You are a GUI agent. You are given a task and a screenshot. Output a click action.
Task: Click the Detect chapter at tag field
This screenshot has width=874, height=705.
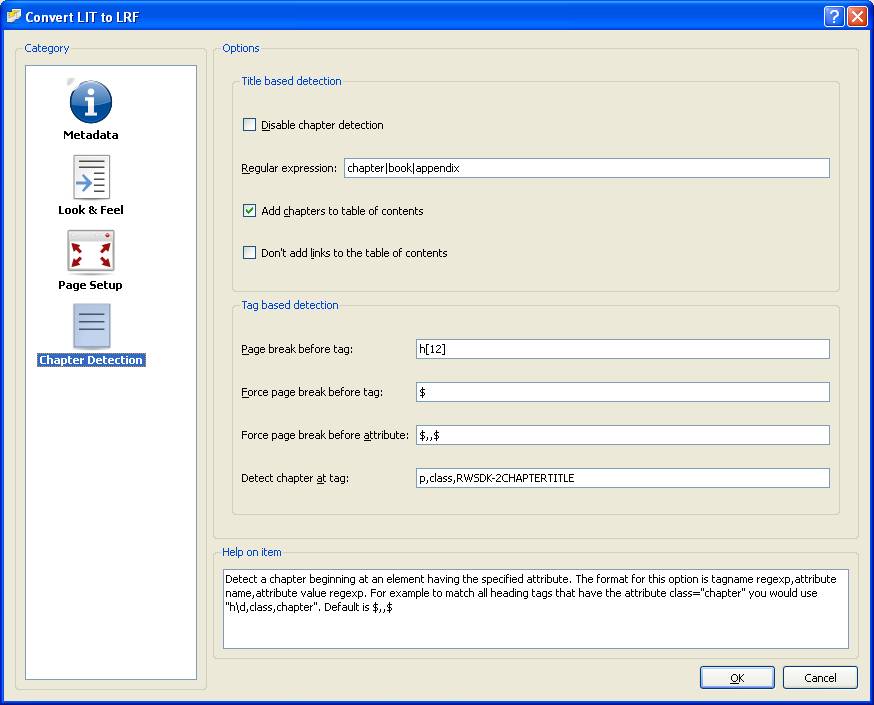coord(623,478)
